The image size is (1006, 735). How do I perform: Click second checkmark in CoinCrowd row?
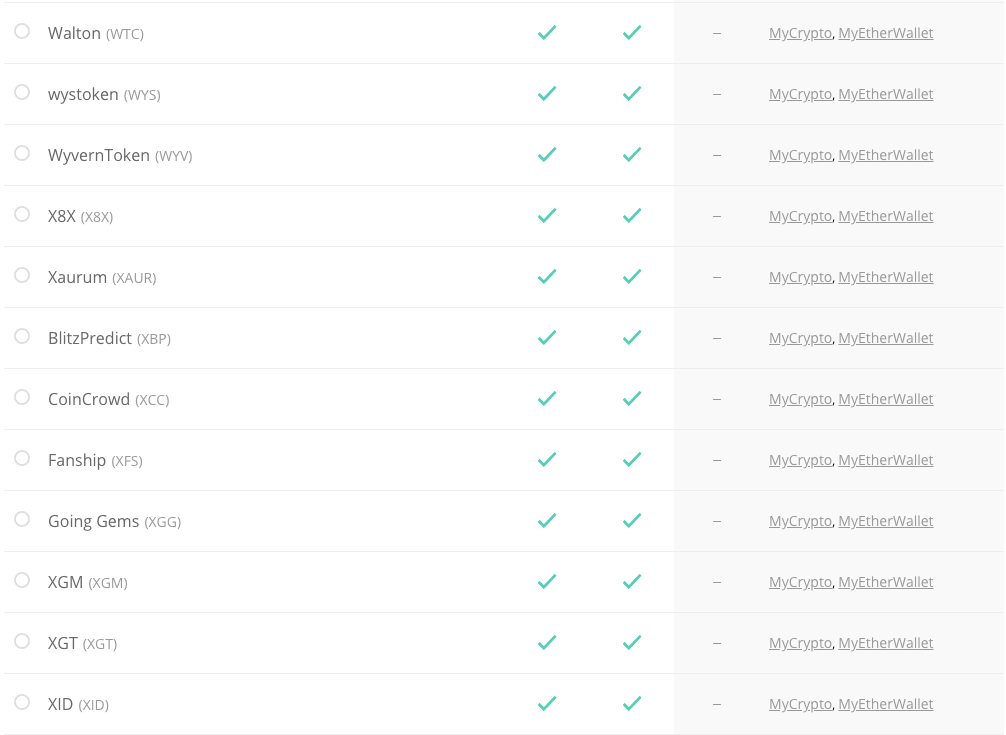click(632, 398)
